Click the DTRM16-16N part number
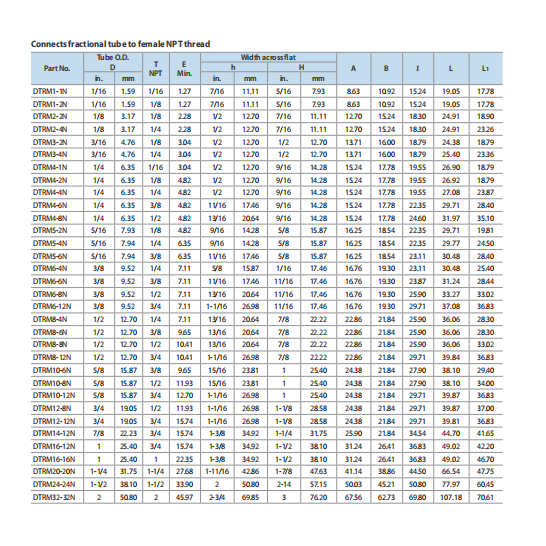This screenshot has width=546, height=546. click(x=54, y=459)
